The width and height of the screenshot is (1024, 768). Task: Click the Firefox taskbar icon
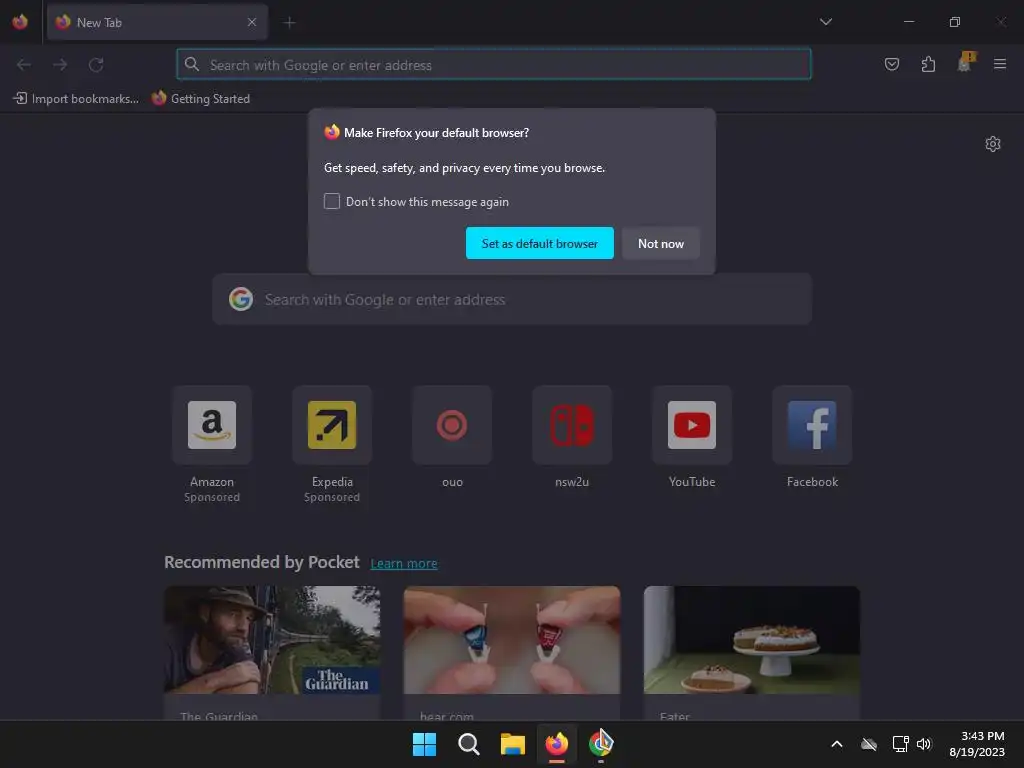556,744
